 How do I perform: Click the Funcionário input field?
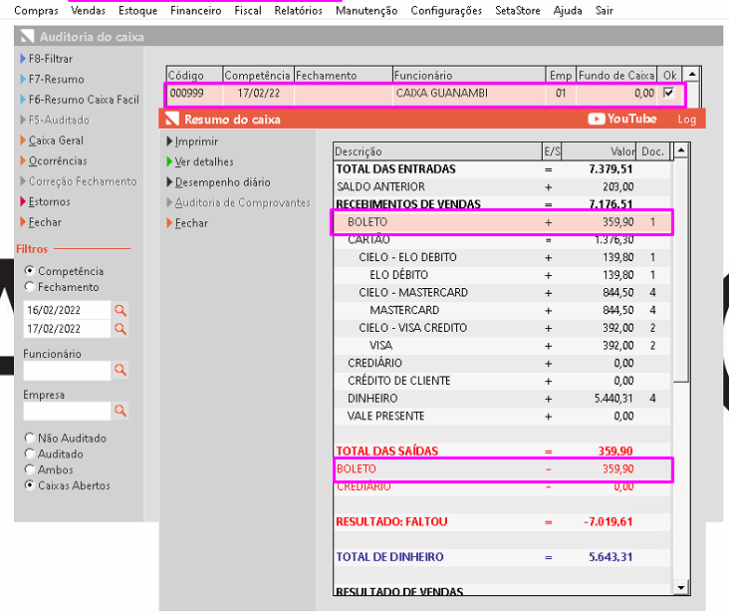[67, 371]
